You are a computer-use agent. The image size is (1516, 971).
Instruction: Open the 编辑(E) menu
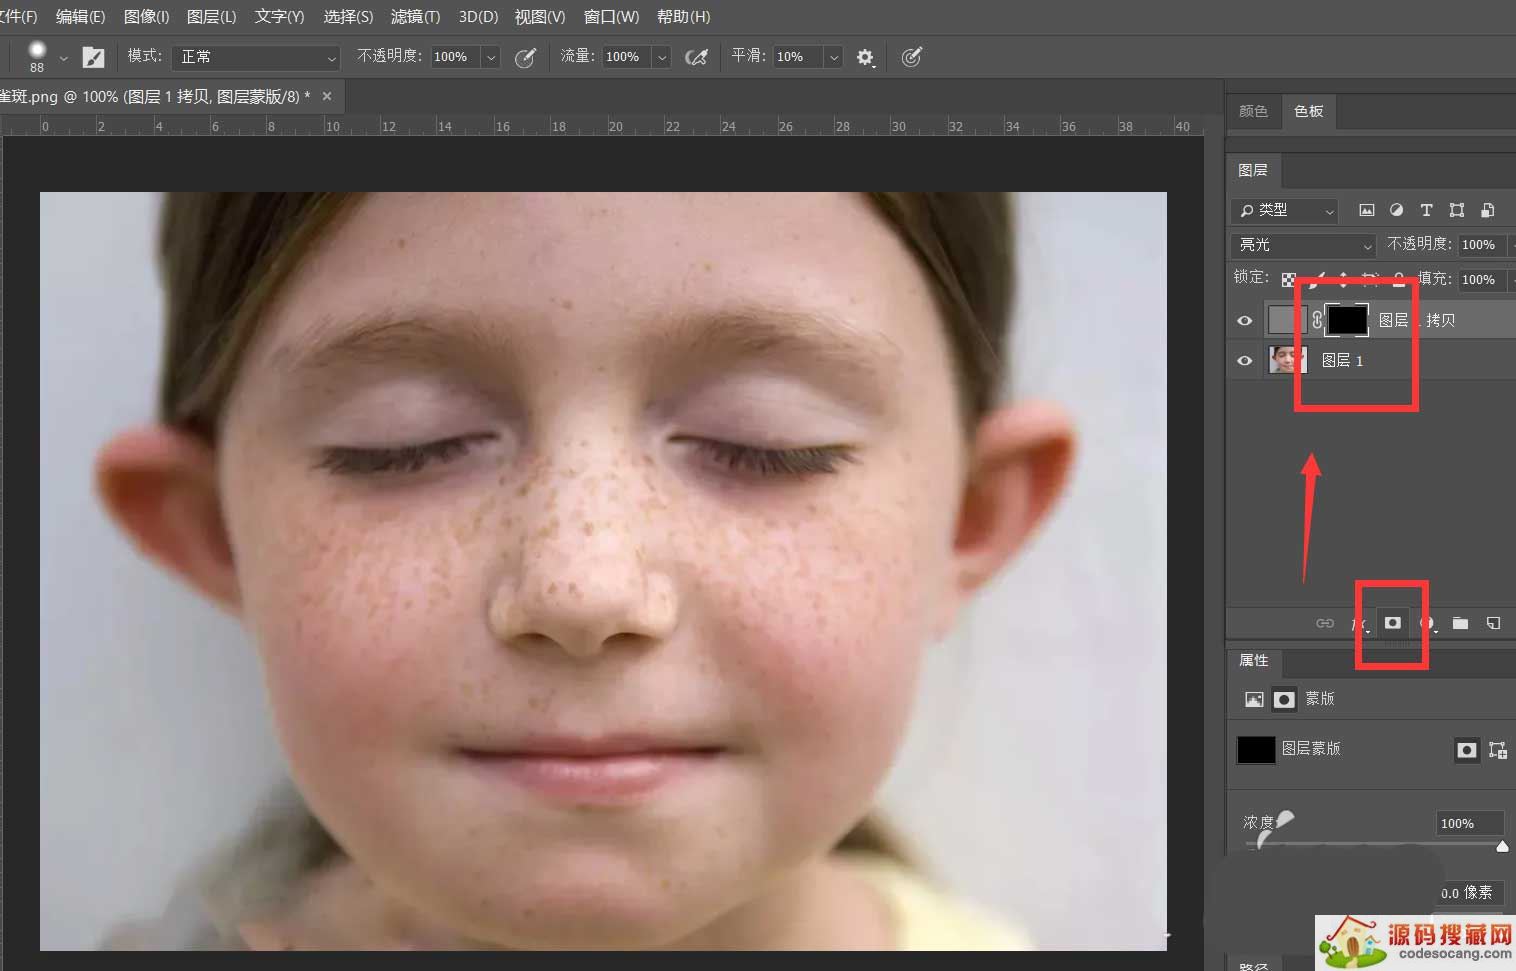click(x=80, y=17)
